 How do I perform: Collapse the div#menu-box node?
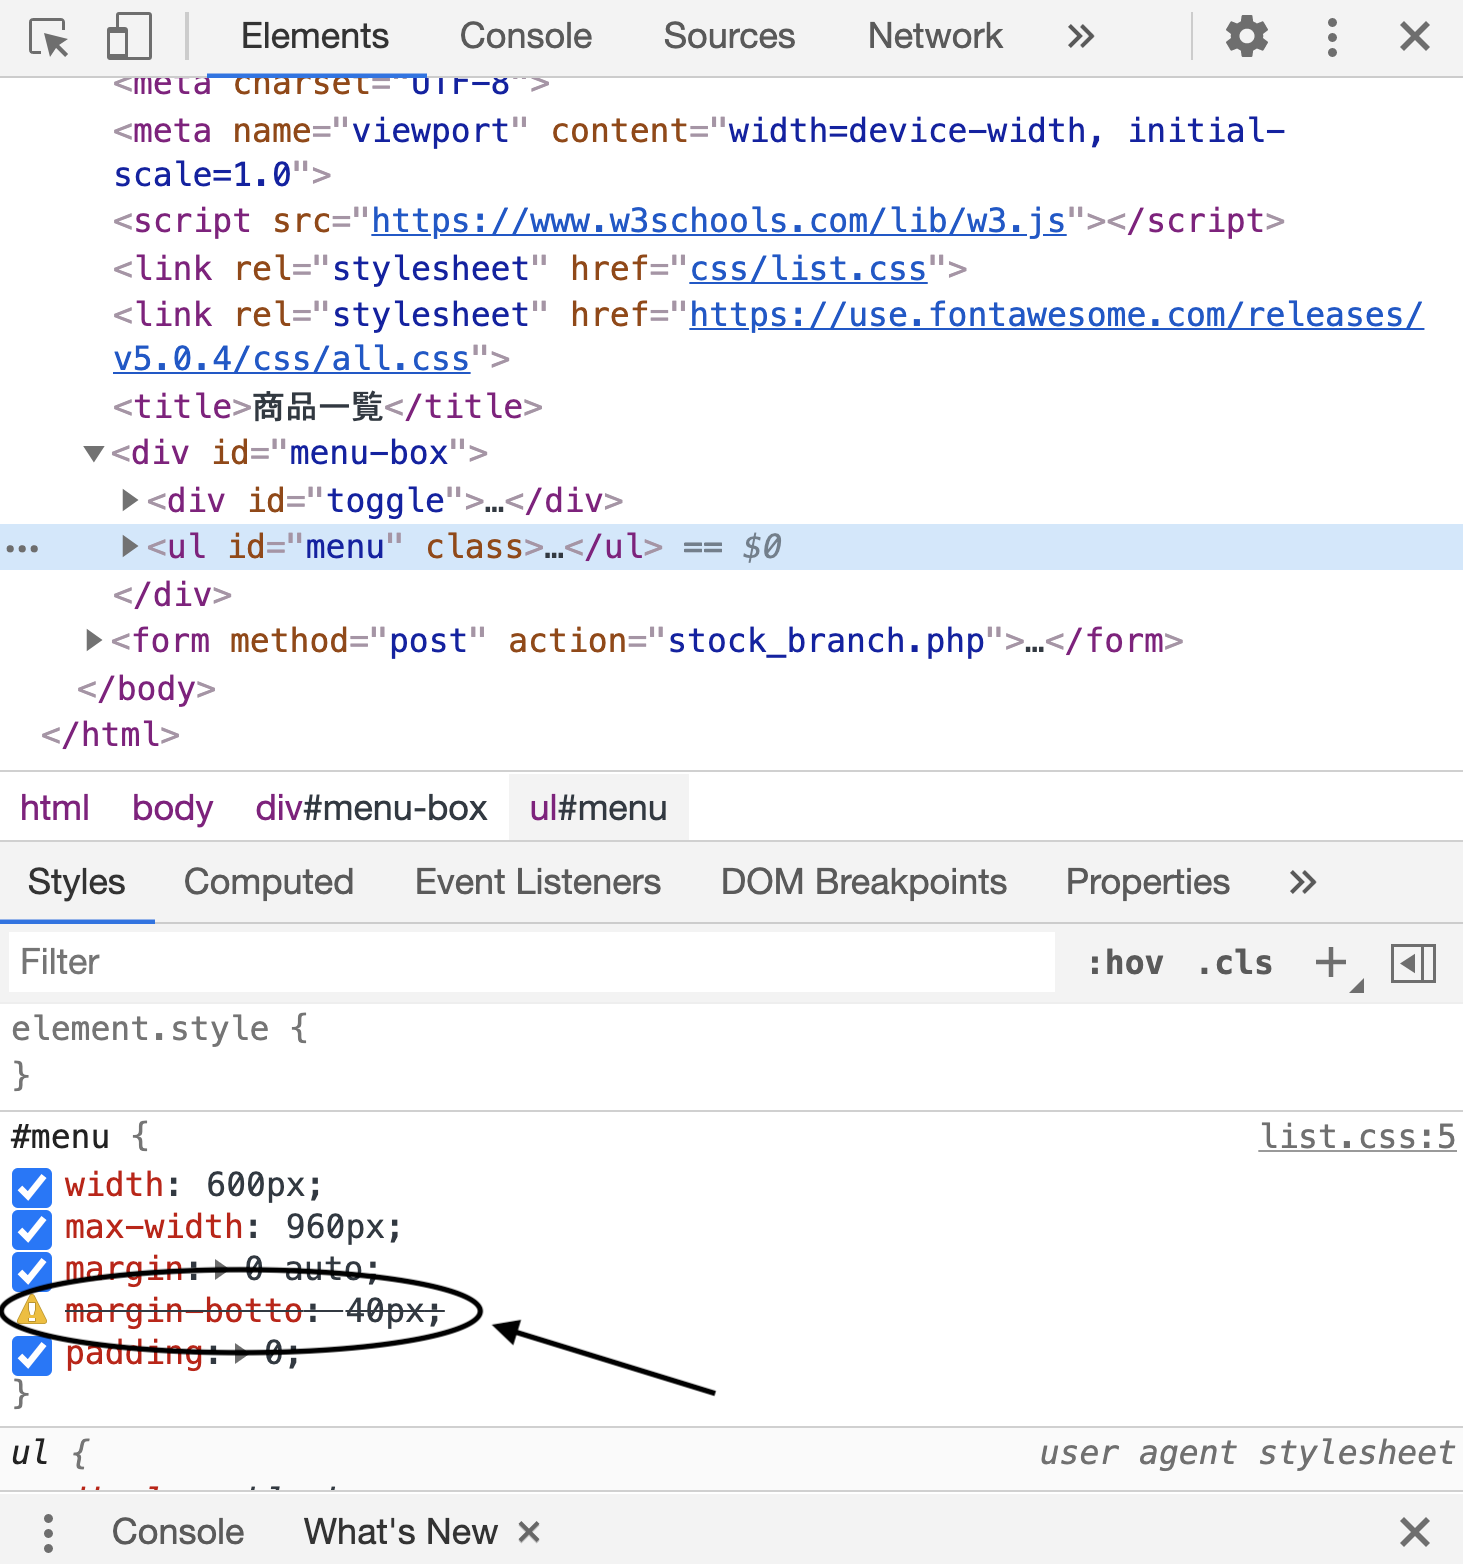tap(94, 454)
